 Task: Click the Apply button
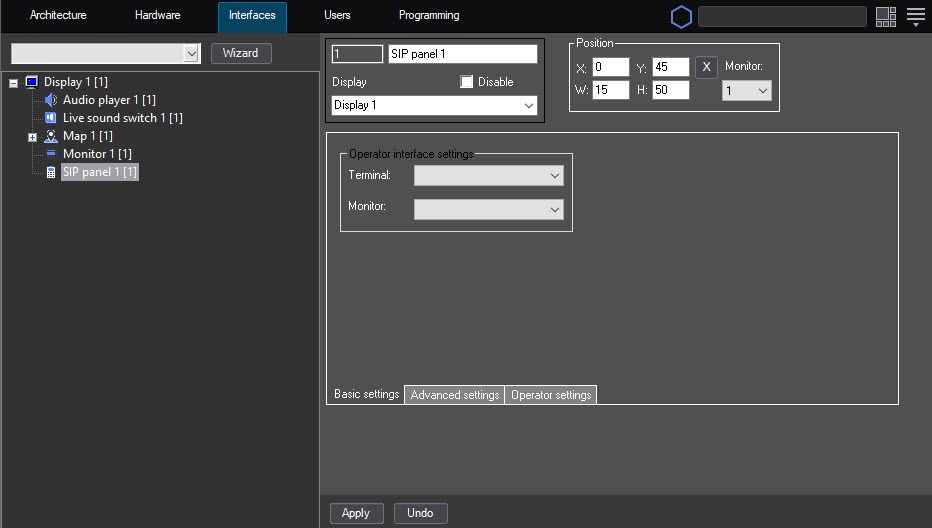(x=356, y=513)
